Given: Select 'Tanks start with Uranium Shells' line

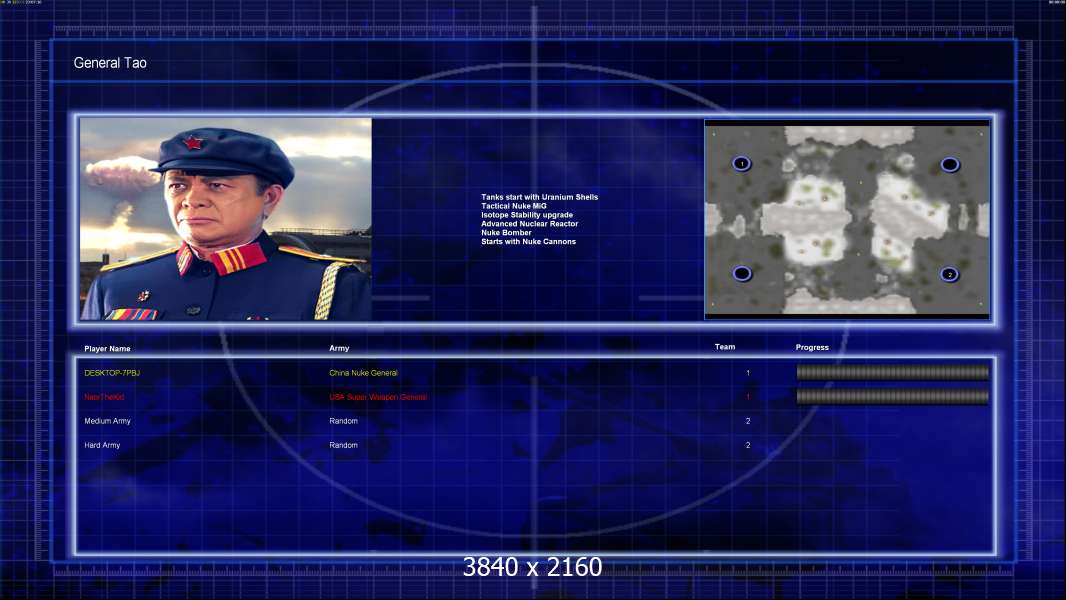Looking at the screenshot, I should click(x=540, y=197).
